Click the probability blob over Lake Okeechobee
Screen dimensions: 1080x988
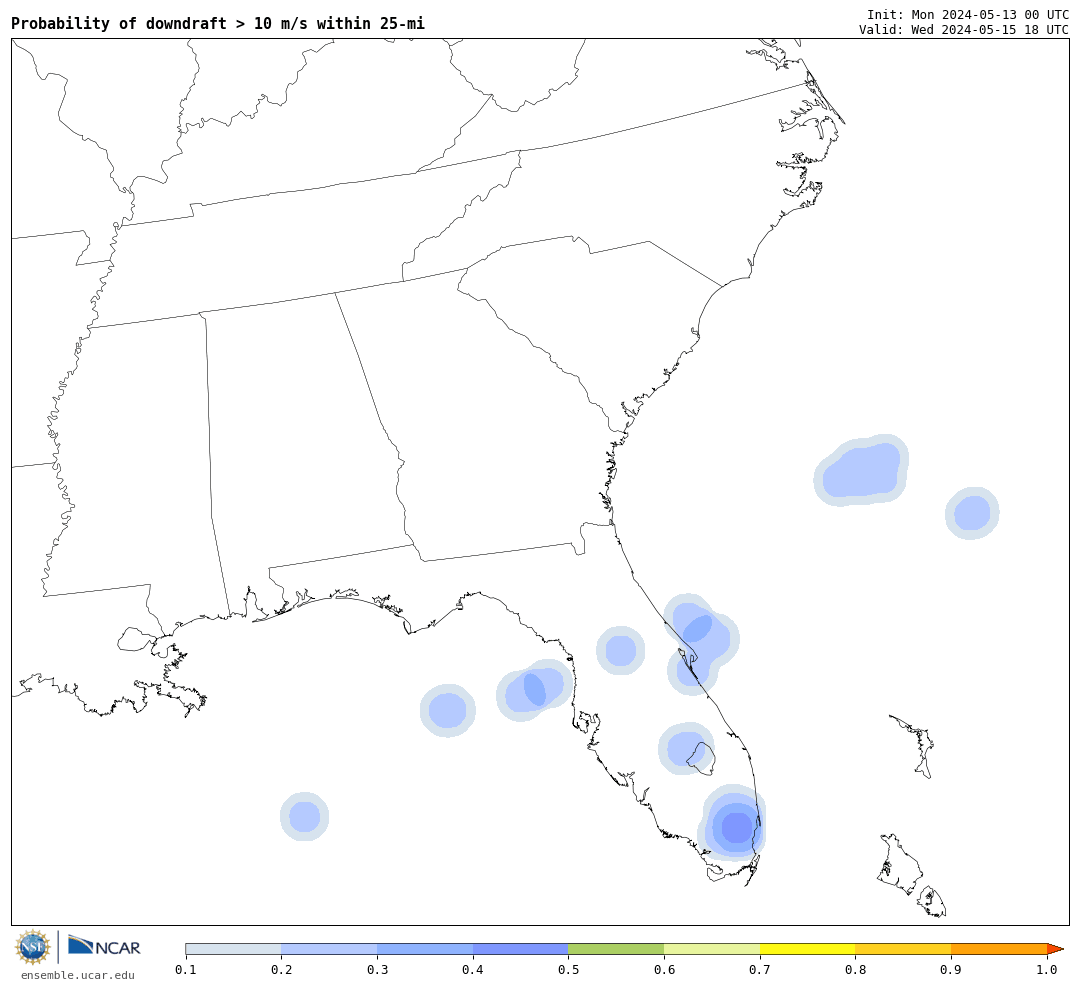(686, 749)
